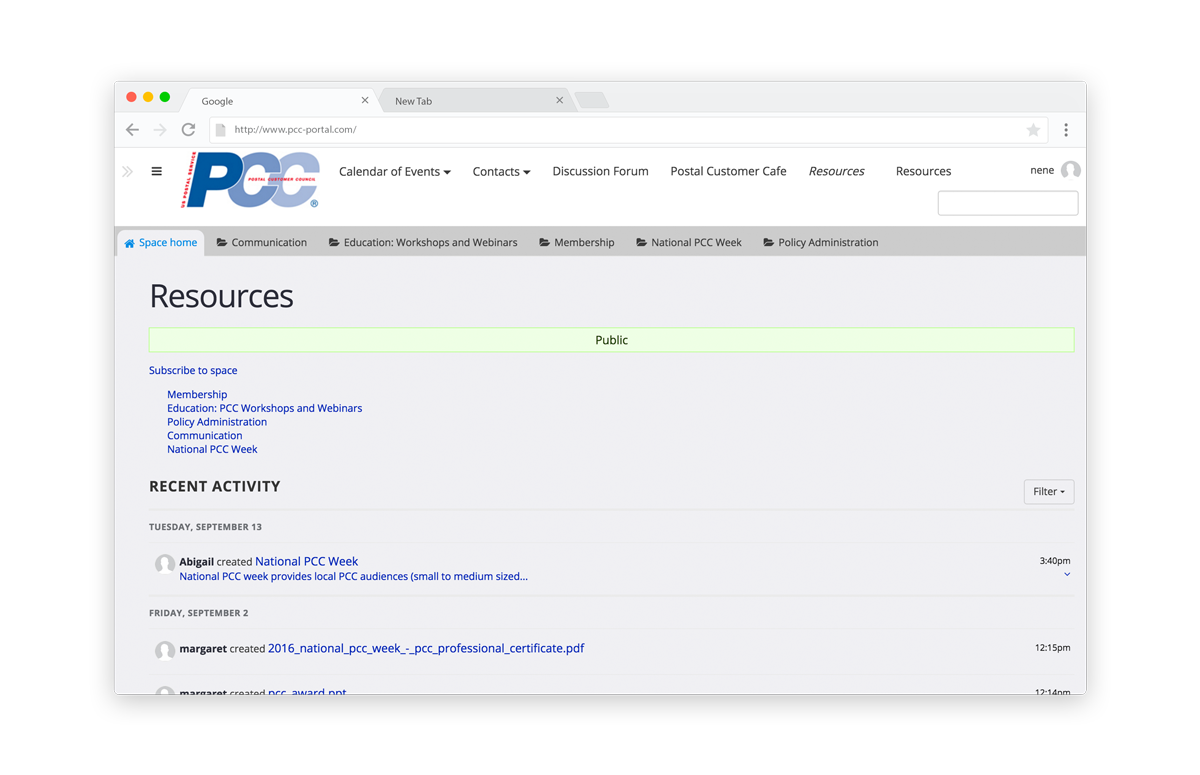Expand the Calendar of Events dropdown
The height and width of the screenshot is (775, 1200).
click(x=395, y=172)
